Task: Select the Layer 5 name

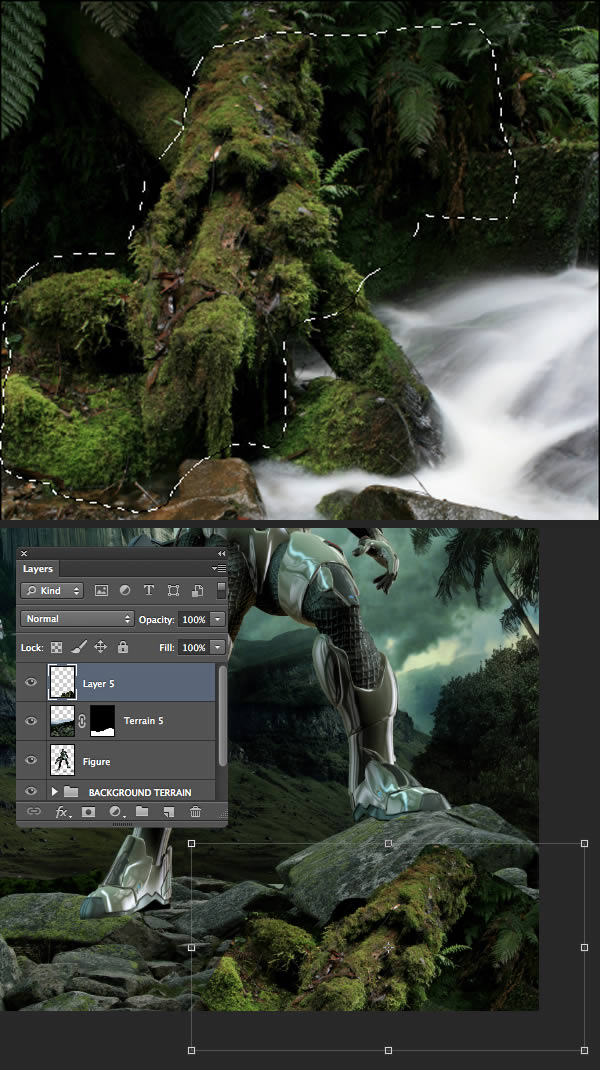Action: (x=98, y=683)
